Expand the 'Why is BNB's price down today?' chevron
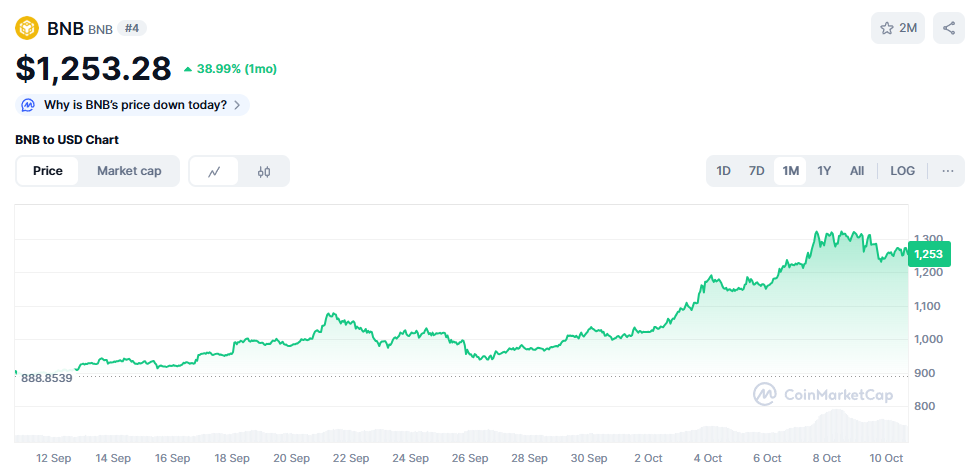 tap(237, 105)
